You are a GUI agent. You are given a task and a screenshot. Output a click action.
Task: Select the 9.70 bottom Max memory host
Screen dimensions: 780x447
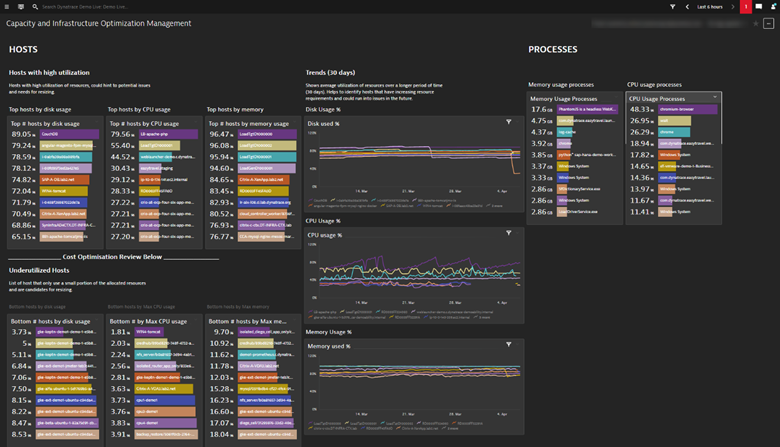pos(253,332)
